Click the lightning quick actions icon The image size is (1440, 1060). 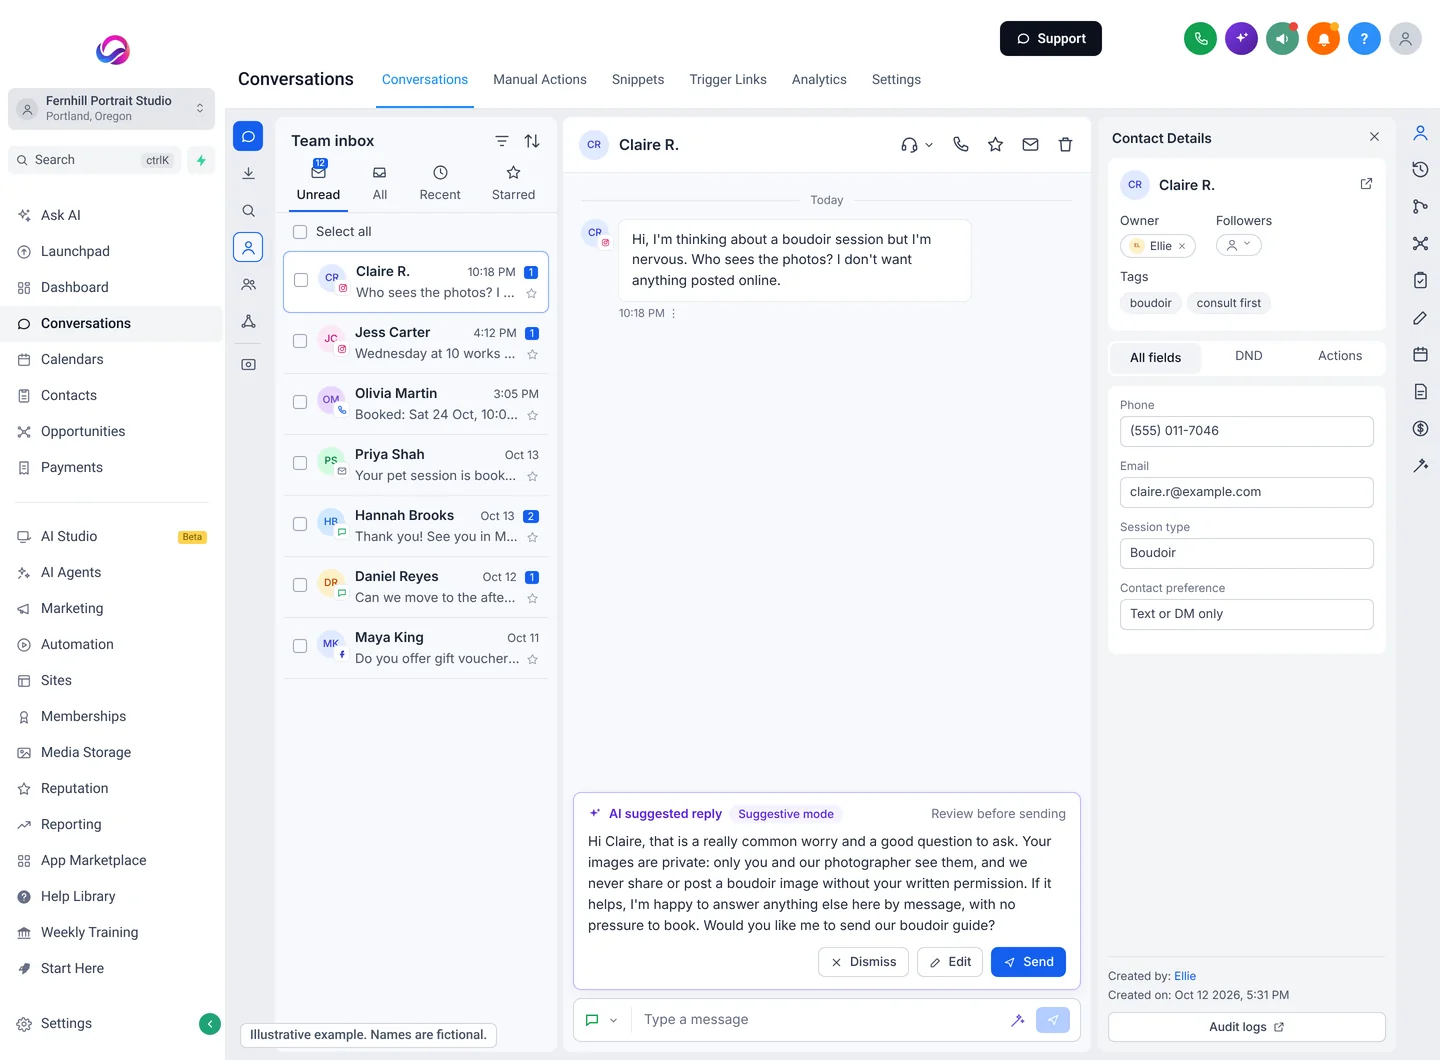[x=201, y=160]
